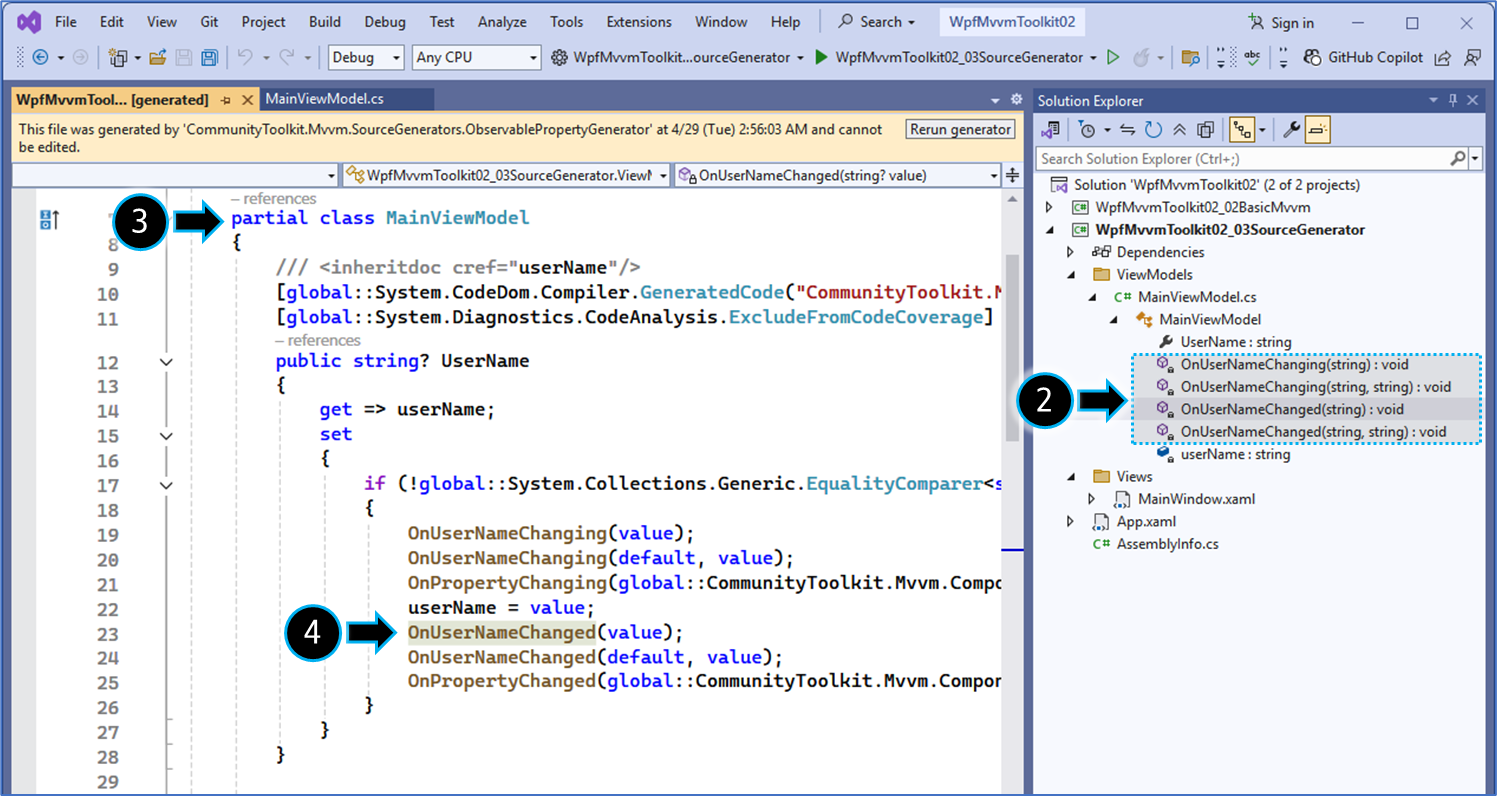1497x796 pixels.
Task: Click the Solution Explorer Refresh icon
Action: tap(1153, 130)
